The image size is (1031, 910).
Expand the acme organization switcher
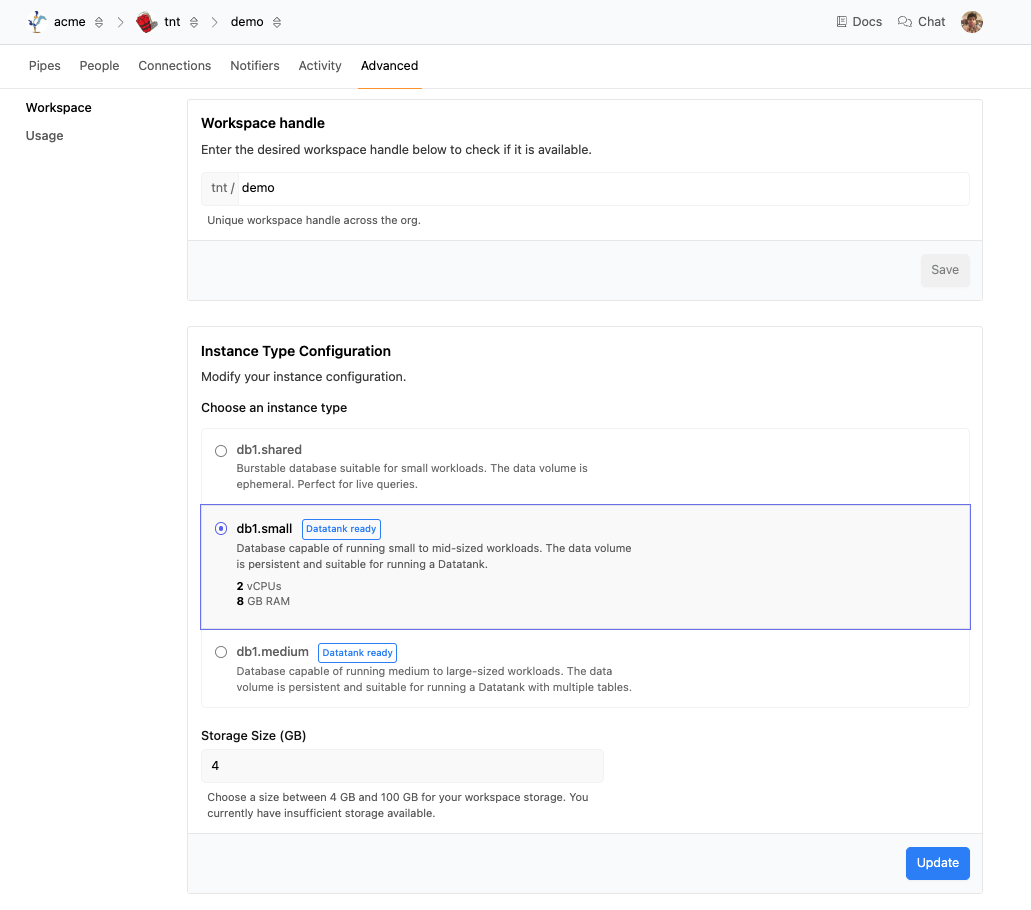pos(99,22)
